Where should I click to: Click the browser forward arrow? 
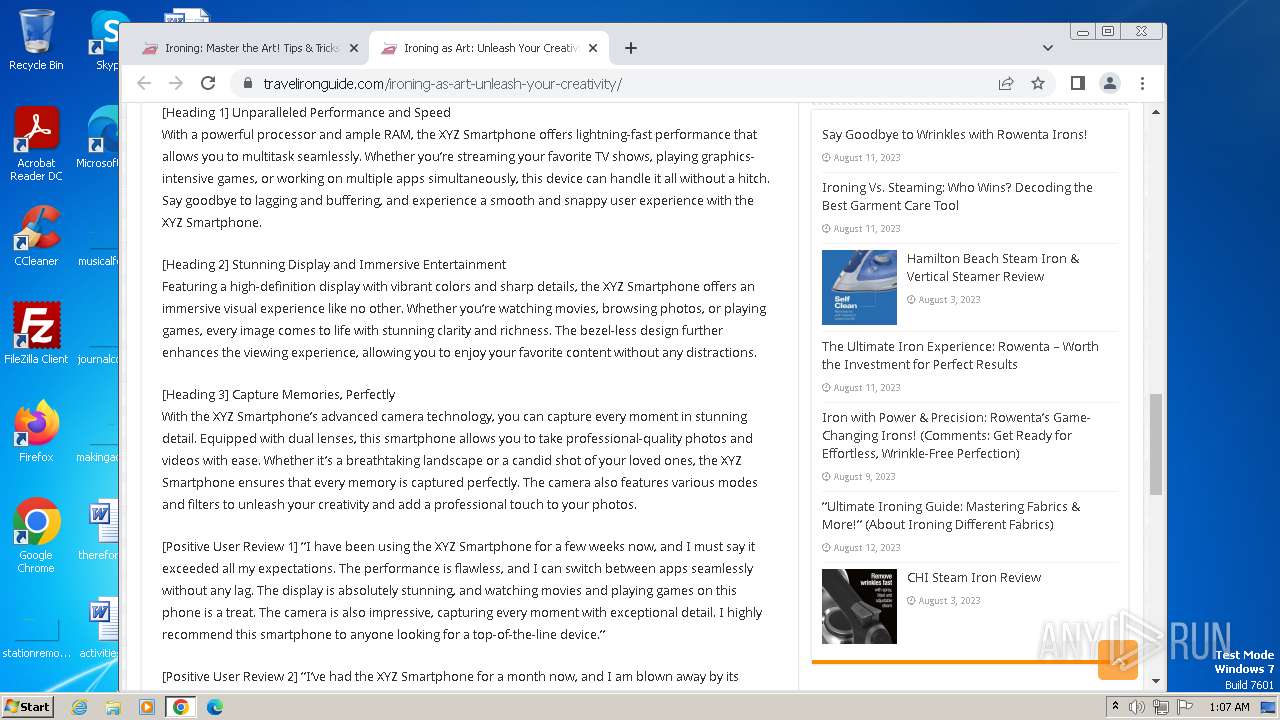pos(176,84)
